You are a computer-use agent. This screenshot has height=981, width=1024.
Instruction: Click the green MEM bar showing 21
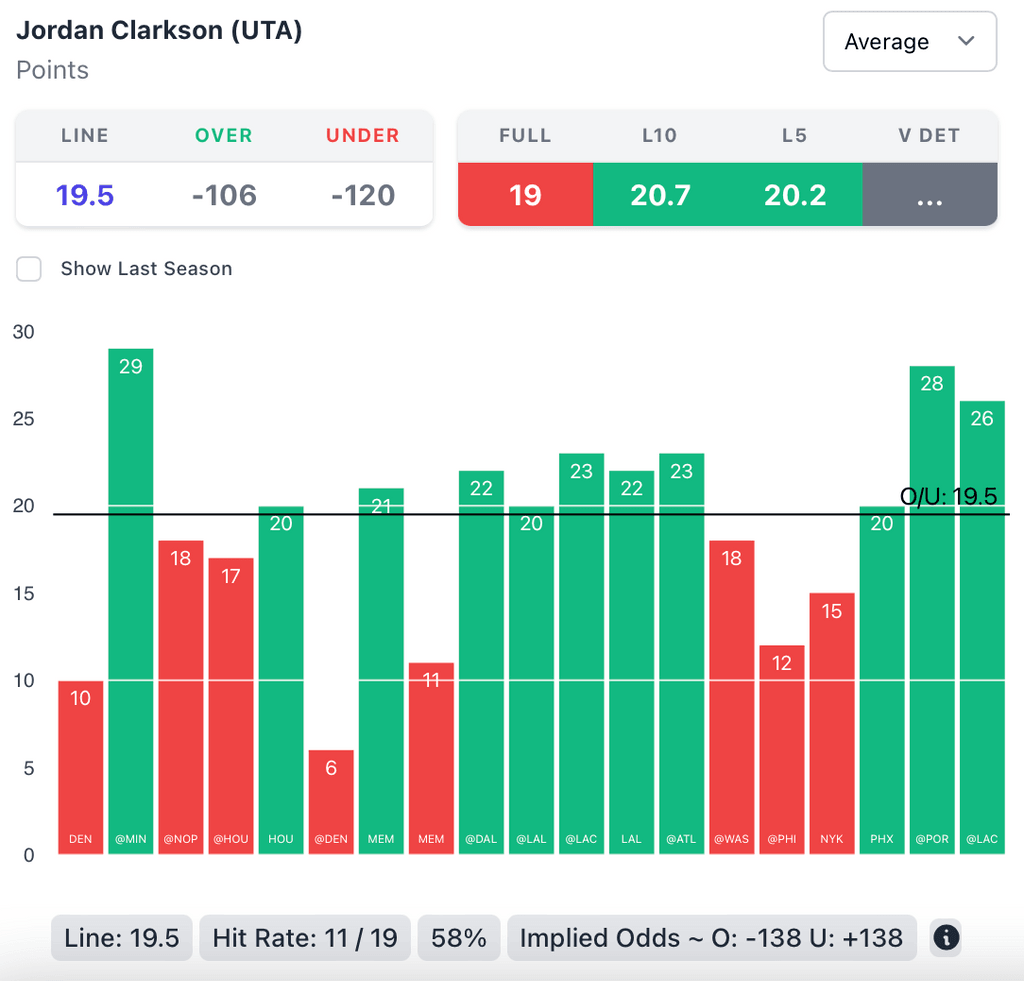[381, 671]
